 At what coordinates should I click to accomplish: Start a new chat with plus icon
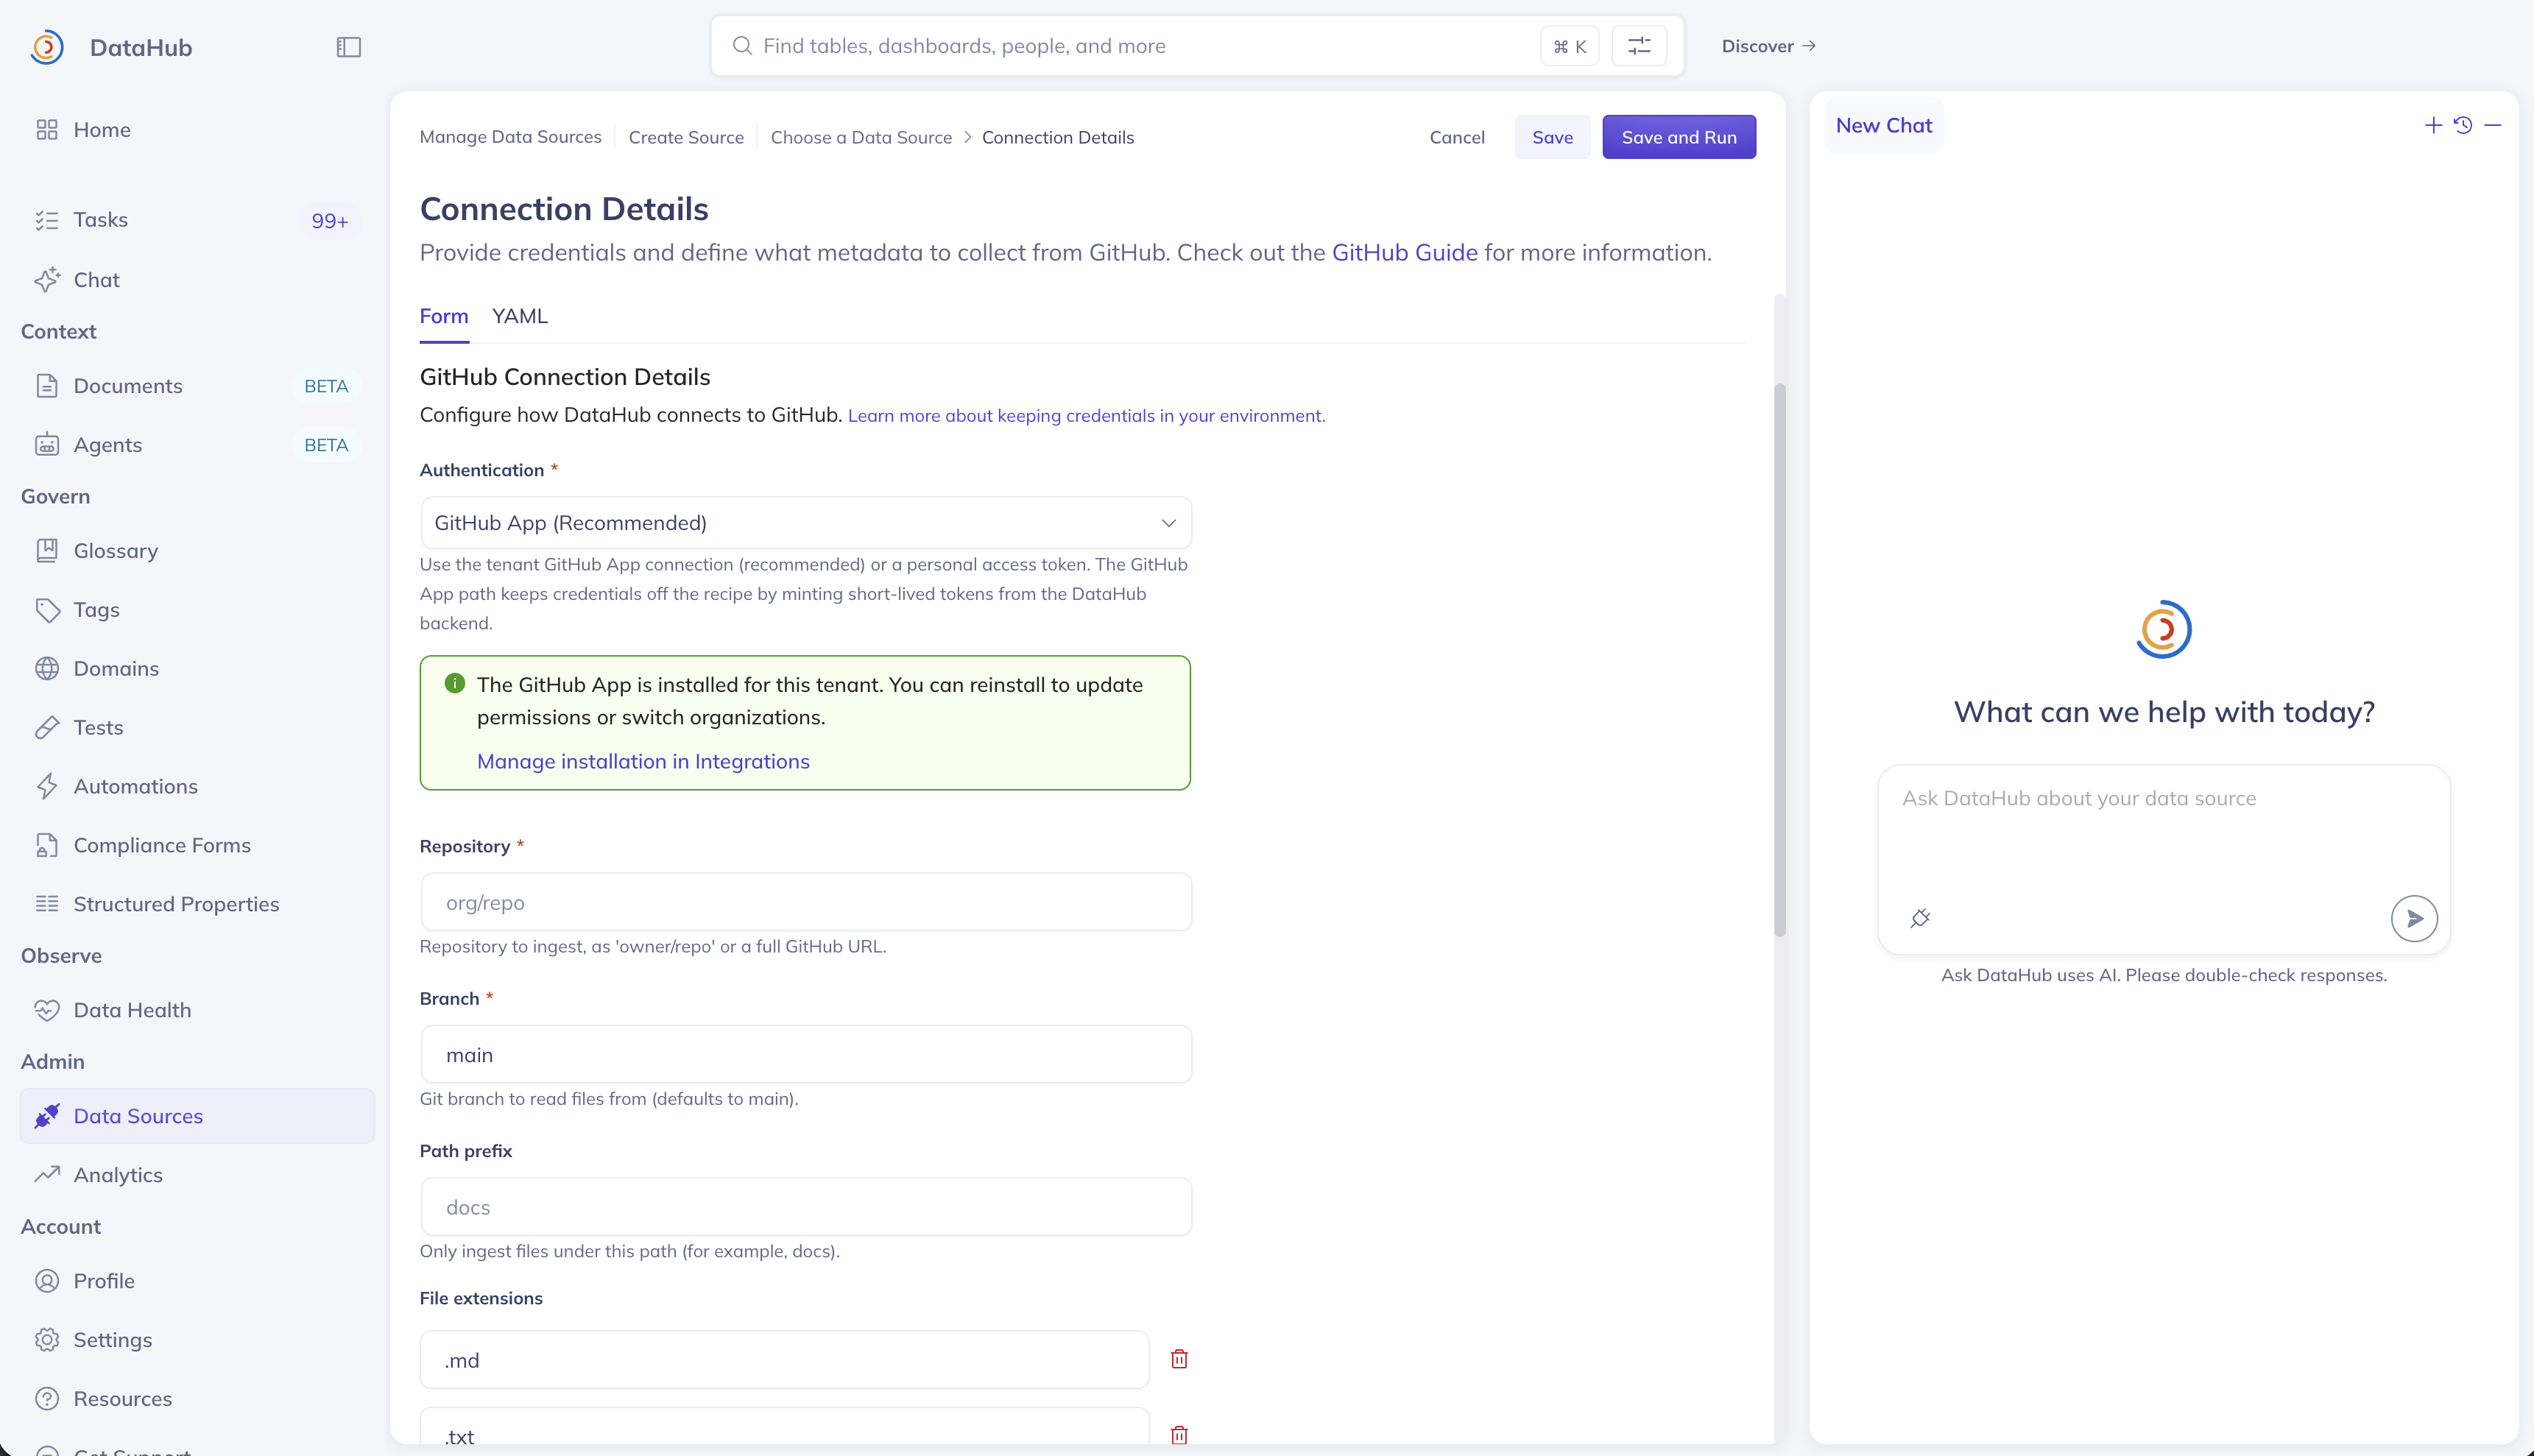[x=2433, y=125]
